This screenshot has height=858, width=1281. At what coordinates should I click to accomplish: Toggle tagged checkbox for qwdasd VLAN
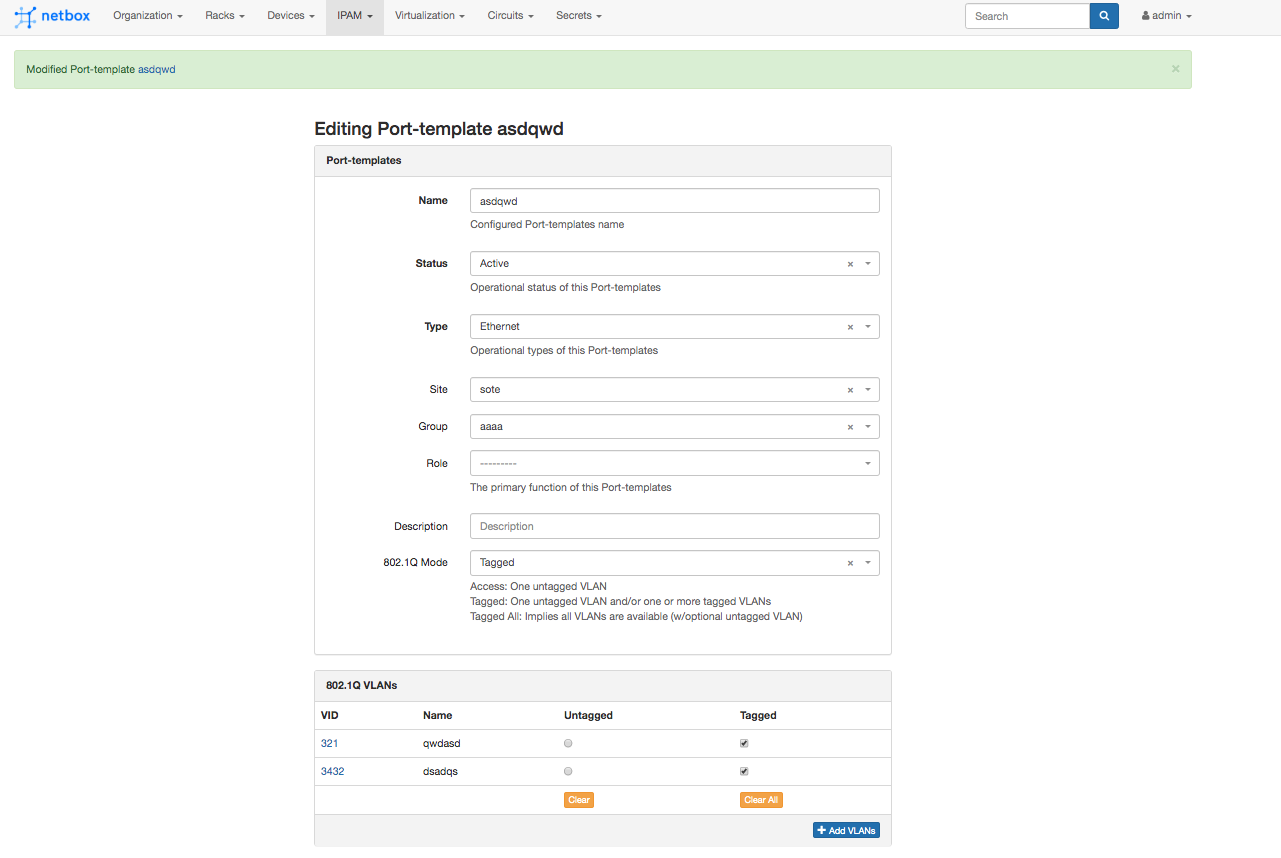(744, 744)
